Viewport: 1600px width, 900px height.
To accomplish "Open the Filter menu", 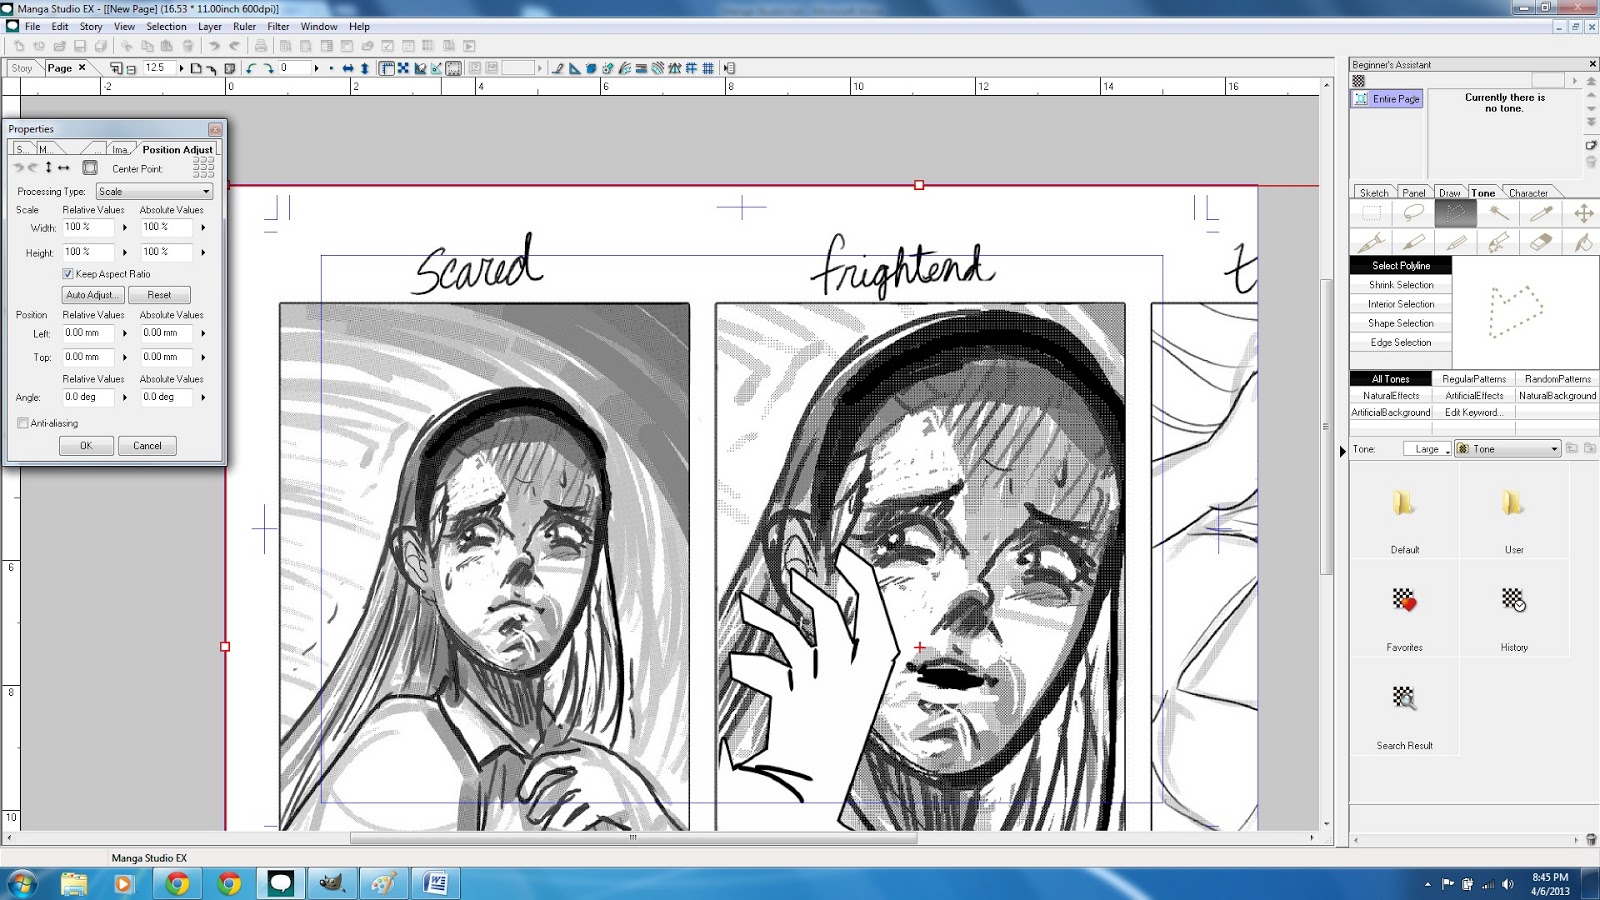I will coord(278,27).
